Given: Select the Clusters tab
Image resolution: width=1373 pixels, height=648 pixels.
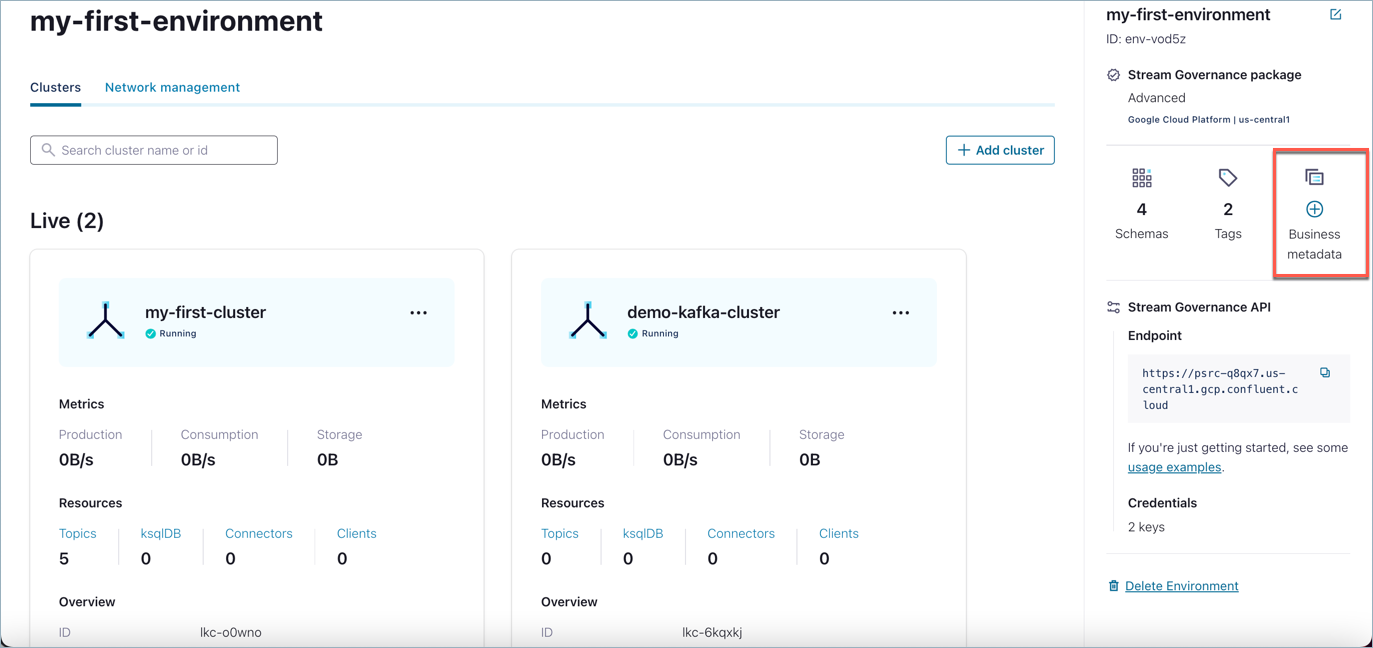Looking at the screenshot, I should coord(55,88).
